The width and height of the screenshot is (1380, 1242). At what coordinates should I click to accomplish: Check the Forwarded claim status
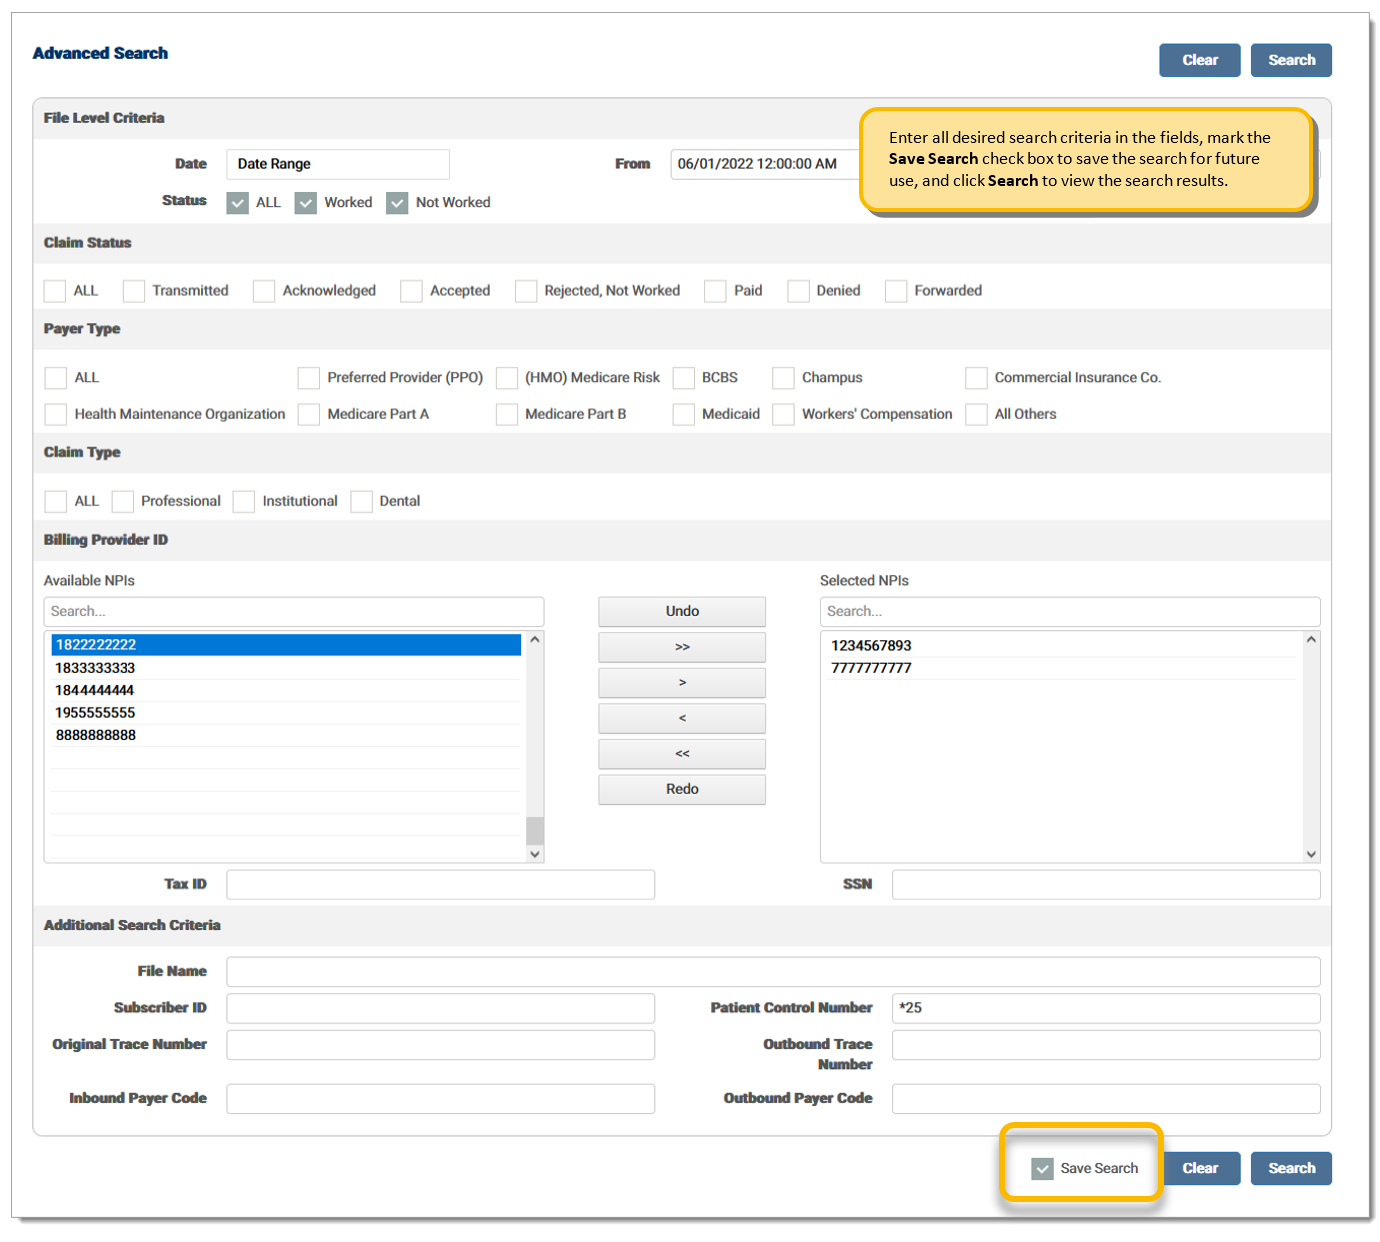click(896, 291)
